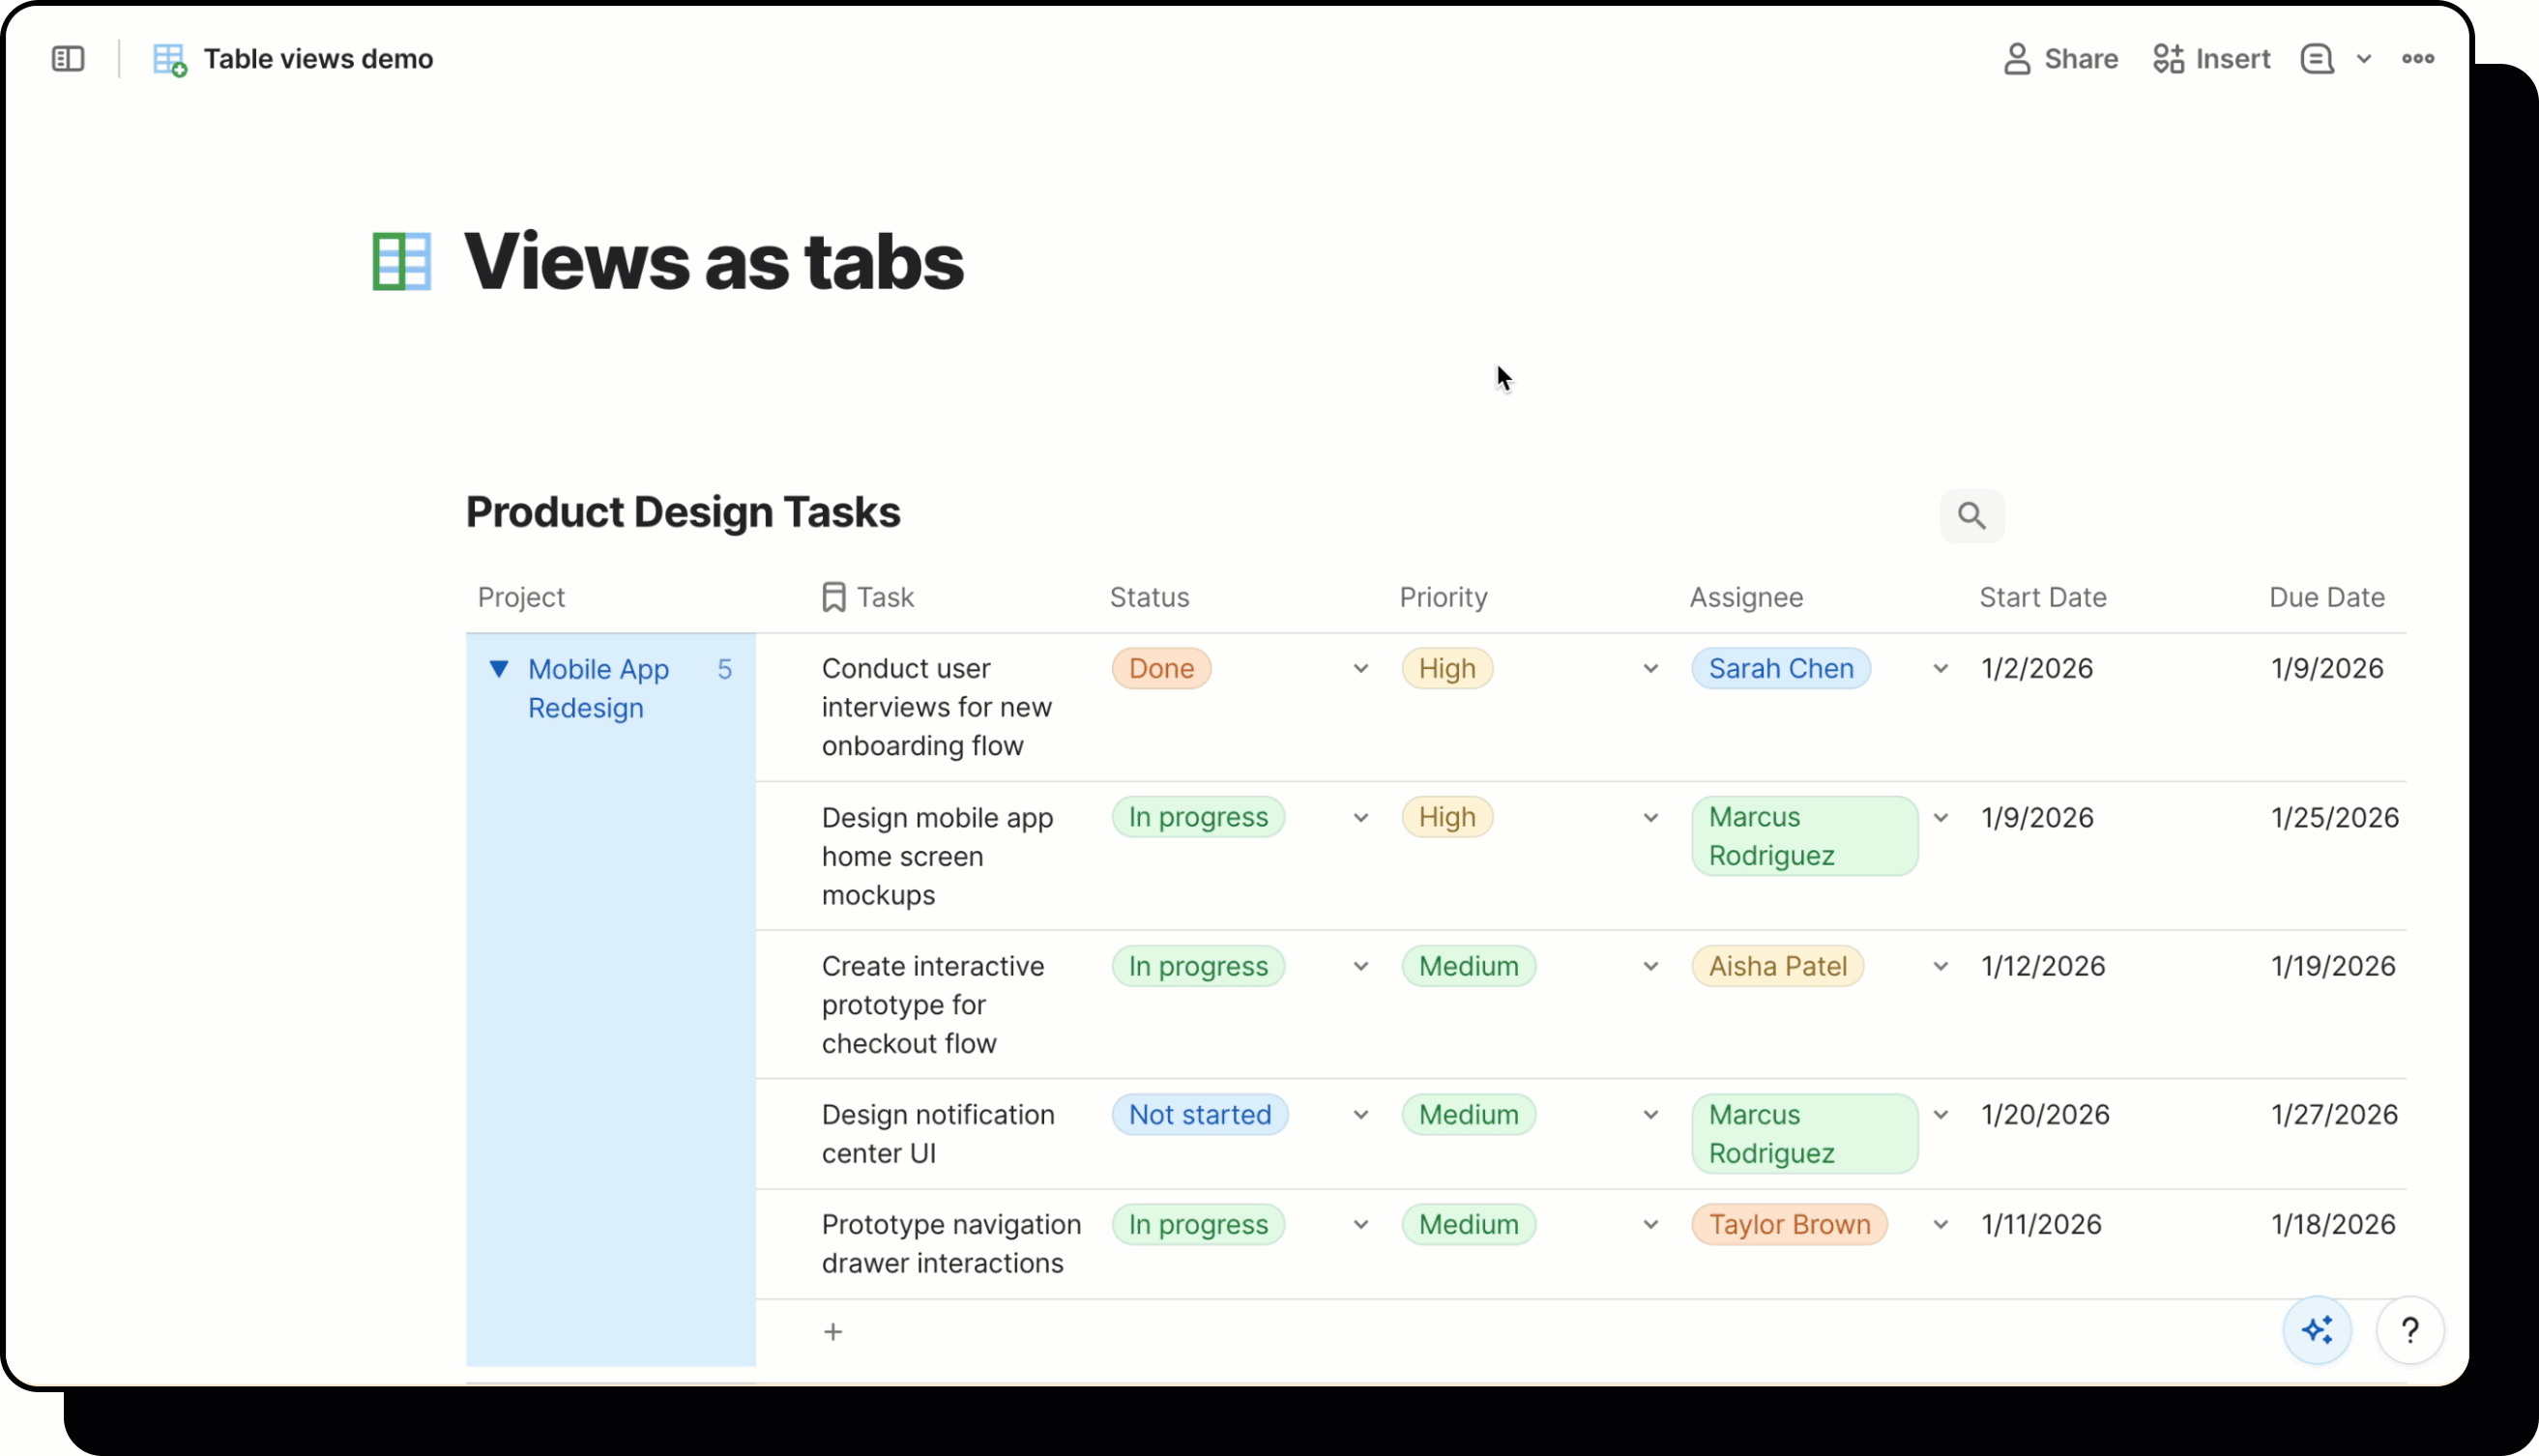Click the High priority chip for Design mobile app

(1447, 817)
